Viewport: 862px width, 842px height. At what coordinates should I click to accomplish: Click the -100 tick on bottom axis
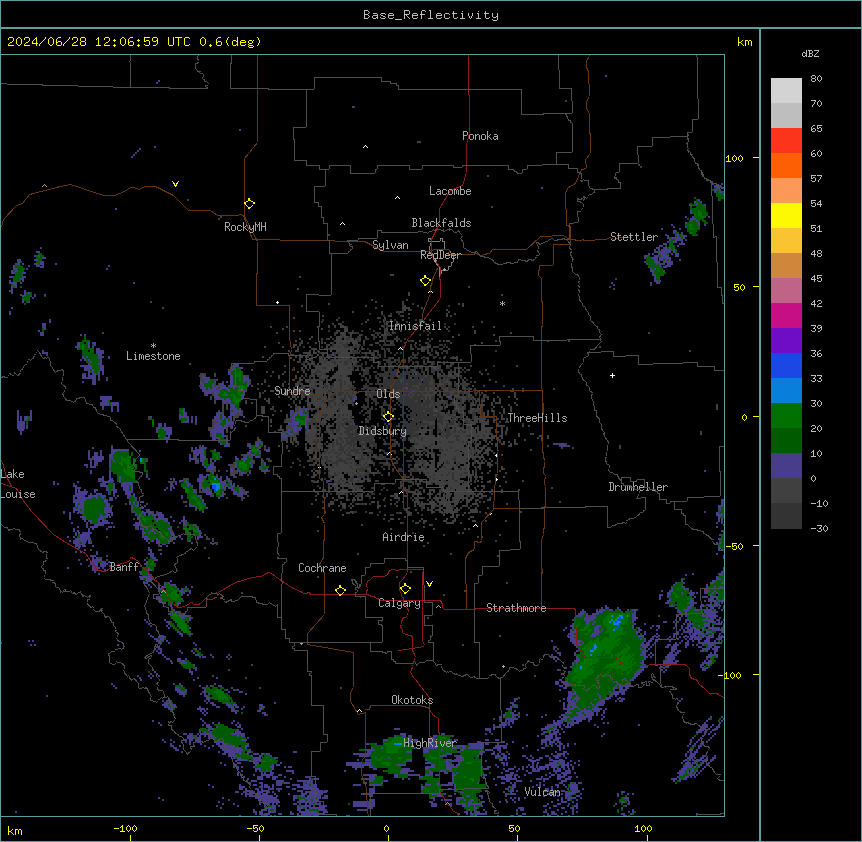coord(126,828)
